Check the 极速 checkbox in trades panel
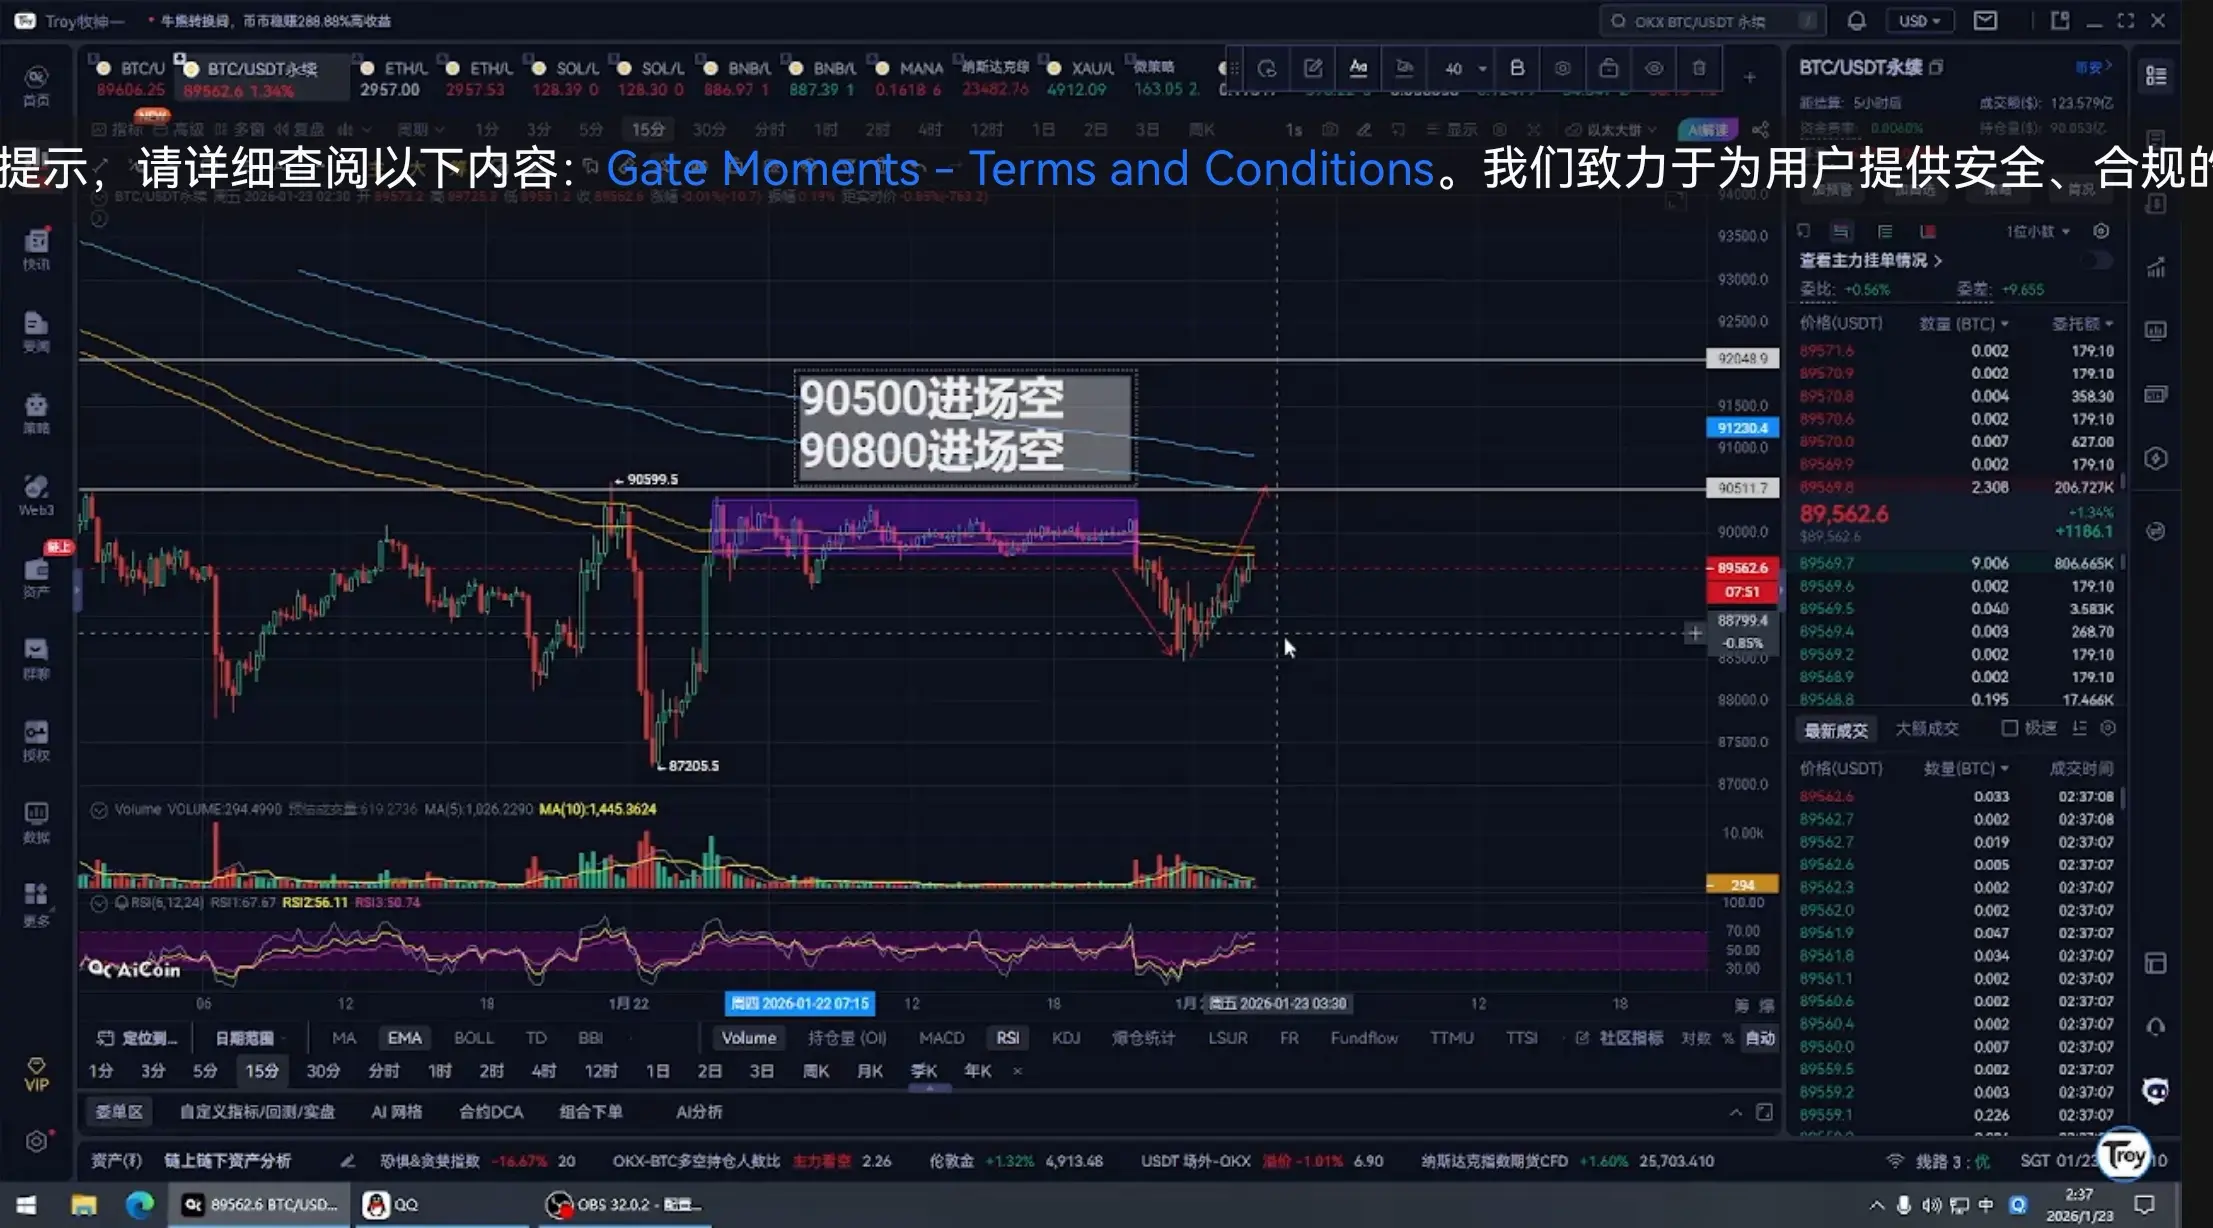This screenshot has height=1228, width=2213. (2009, 728)
